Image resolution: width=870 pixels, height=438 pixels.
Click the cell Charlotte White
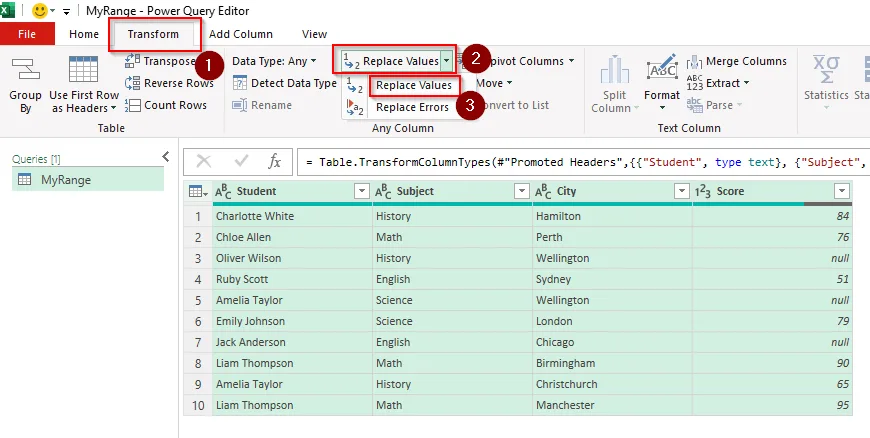point(292,216)
